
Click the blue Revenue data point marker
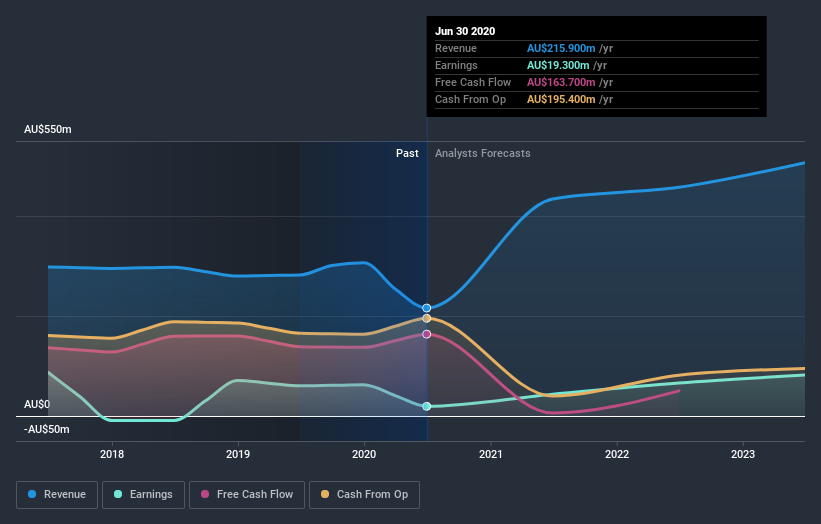(427, 308)
